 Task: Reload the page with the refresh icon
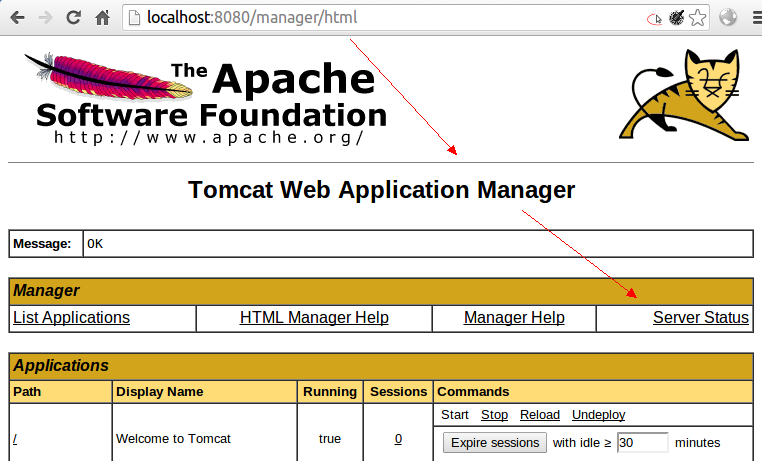pyautogui.click(x=73, y=18)
